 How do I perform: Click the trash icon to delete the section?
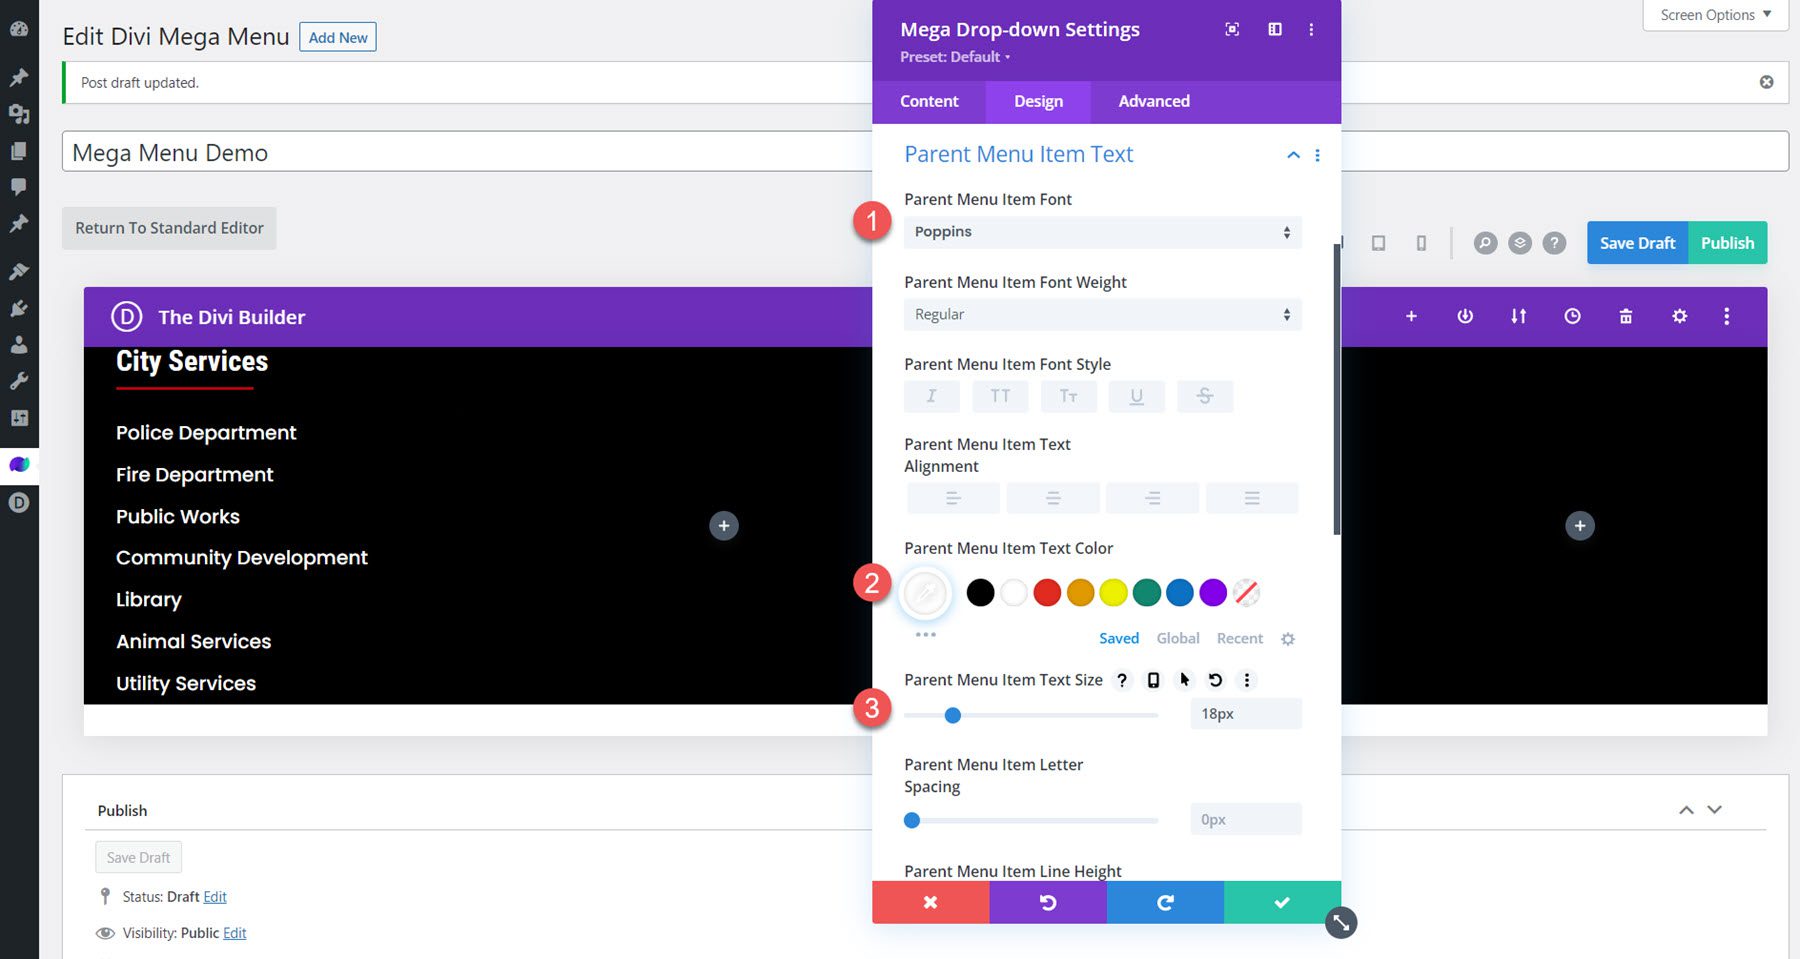click(1626, 316)
